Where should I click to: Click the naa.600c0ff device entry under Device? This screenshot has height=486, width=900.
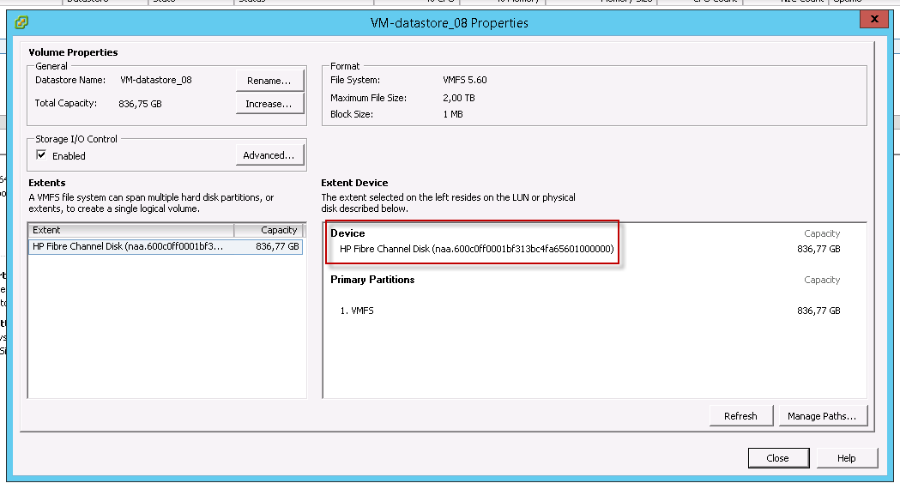click(476, 248)
